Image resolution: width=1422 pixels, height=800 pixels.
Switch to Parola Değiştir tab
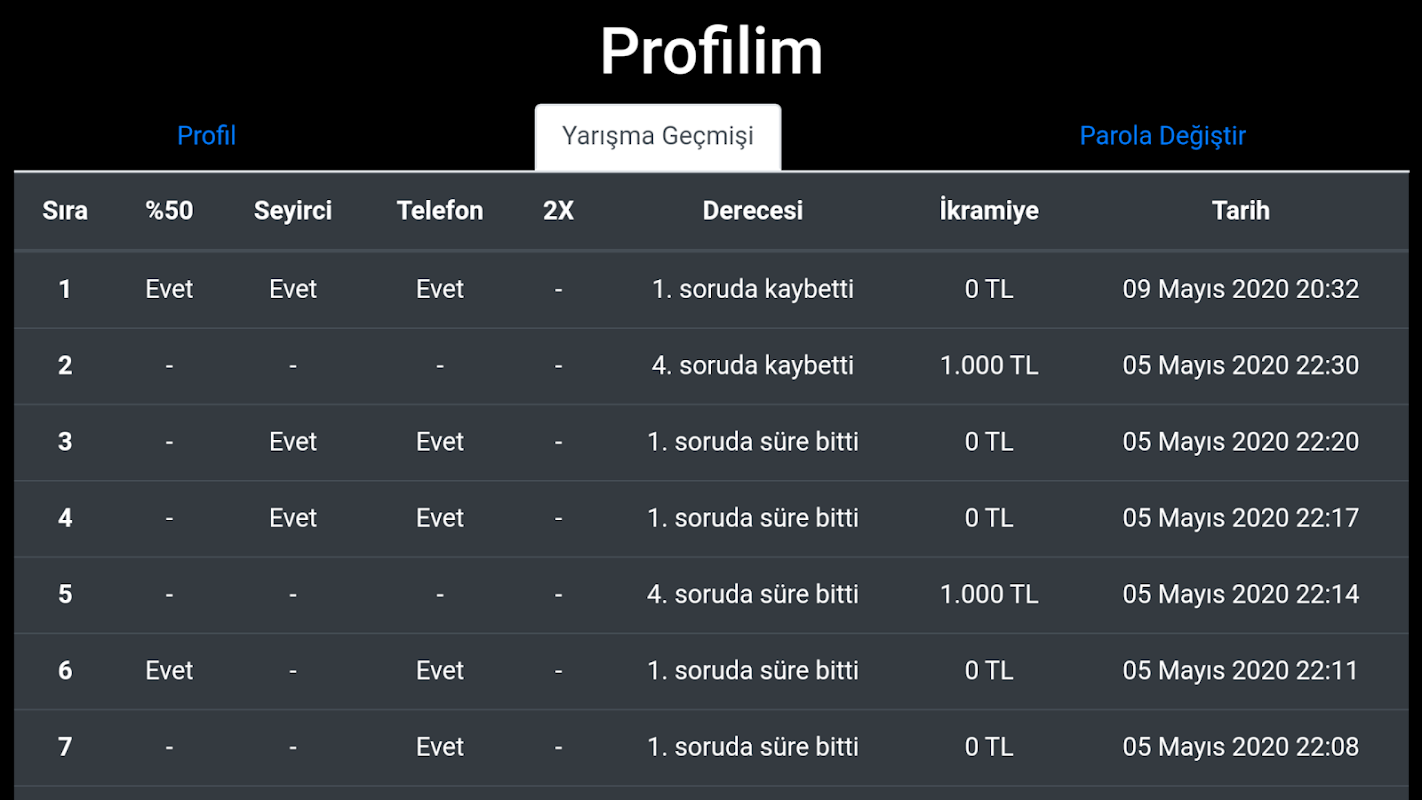tap(1162, 135)
